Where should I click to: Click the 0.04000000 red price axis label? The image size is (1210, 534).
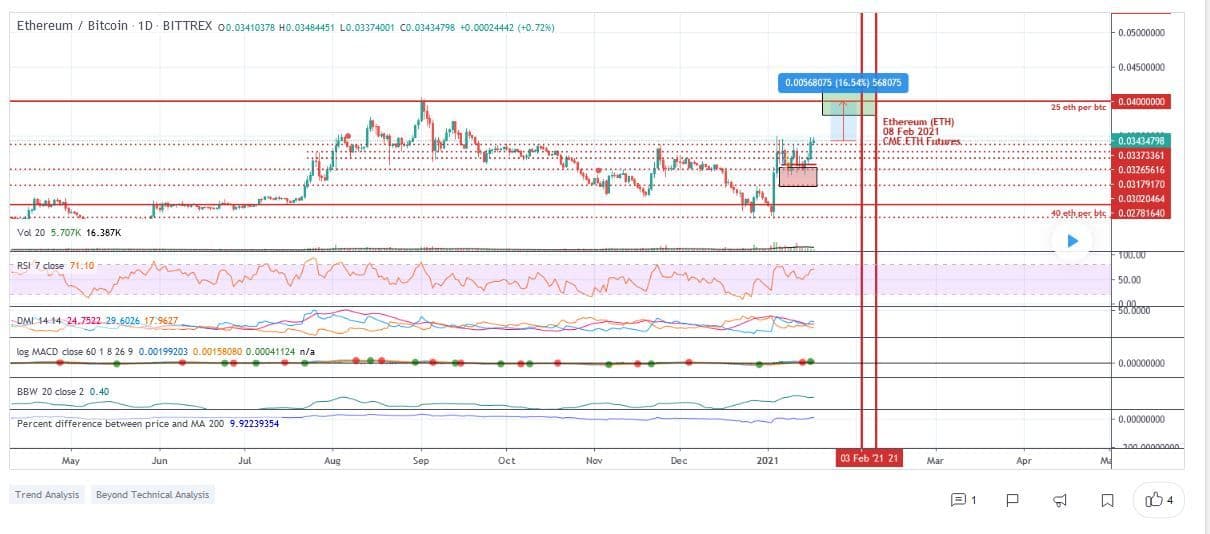tap(1141, 102)
